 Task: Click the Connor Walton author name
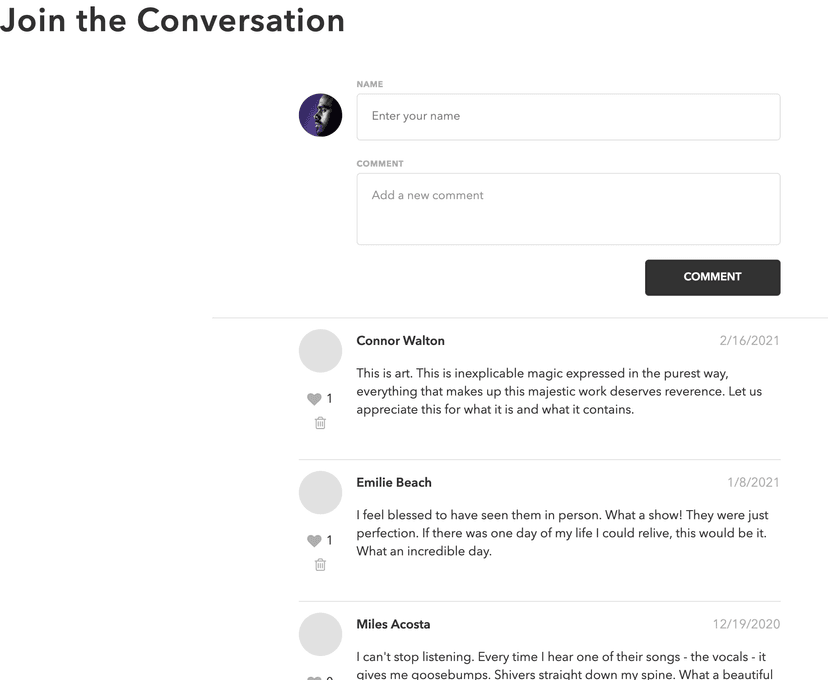pyautogui.click(x=400, y=341)
